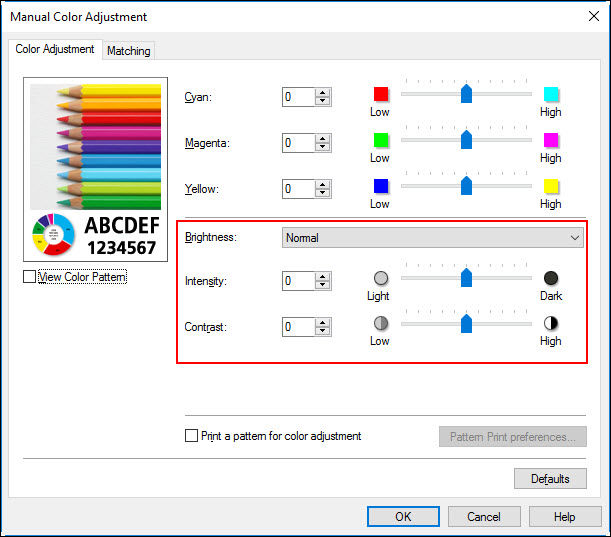611x537 pixels.
Task: Increase Intensity value with up arrow
Action: [322, 277]
